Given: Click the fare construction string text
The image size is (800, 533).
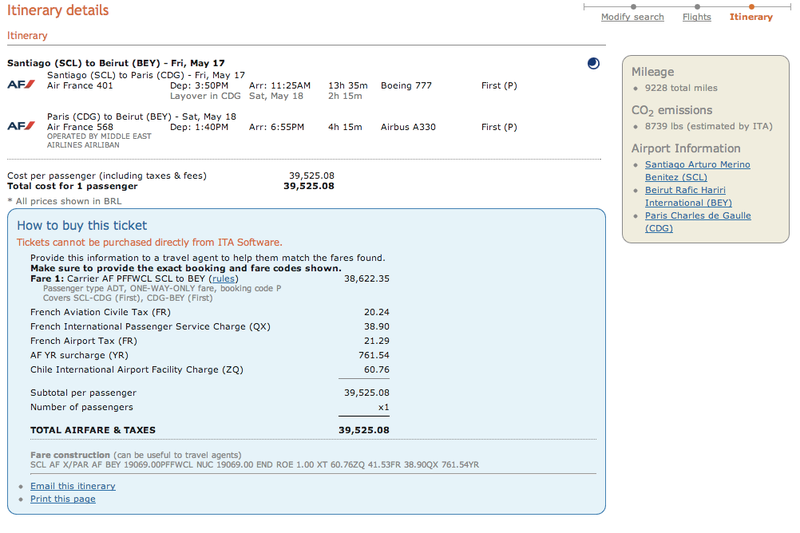Looking at the screenshot, I should pos(255,465).
